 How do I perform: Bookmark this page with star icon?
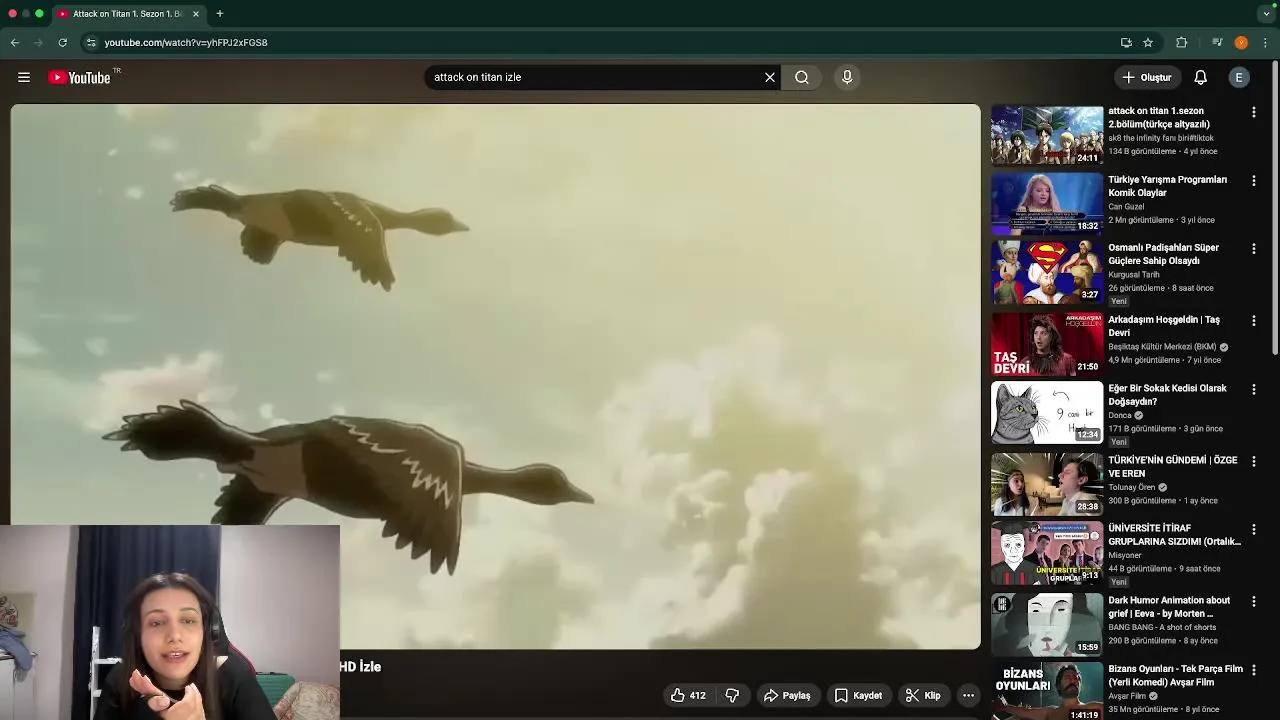(x=1148, y=42)
